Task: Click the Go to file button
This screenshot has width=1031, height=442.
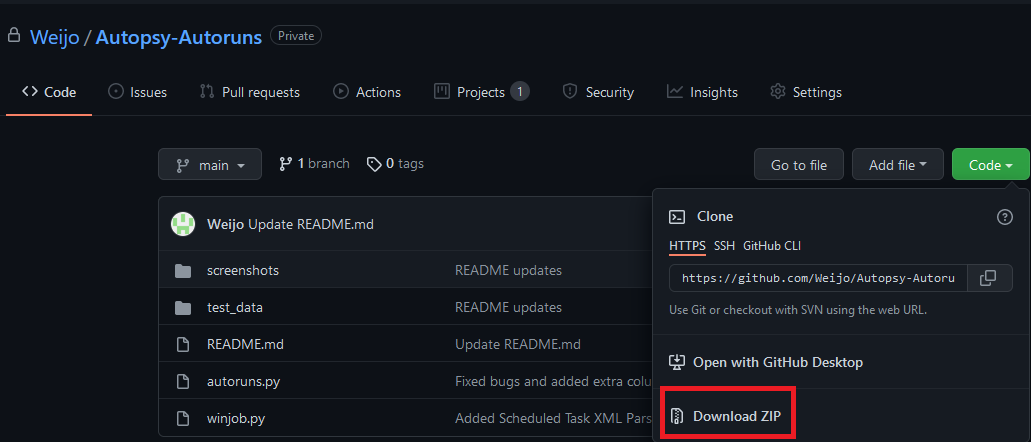Action: coord(799,164)
